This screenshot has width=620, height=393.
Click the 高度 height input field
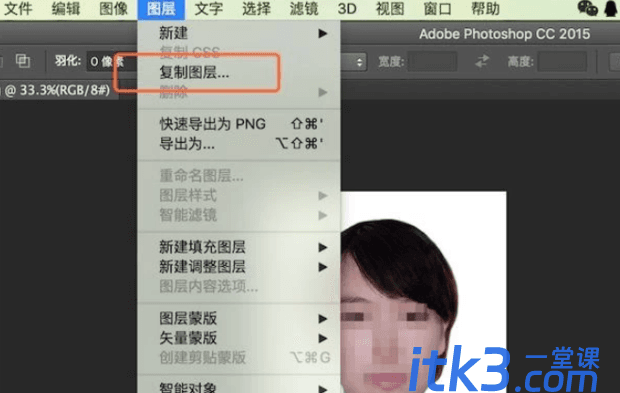pyautogui.click(x=562, y=62)
